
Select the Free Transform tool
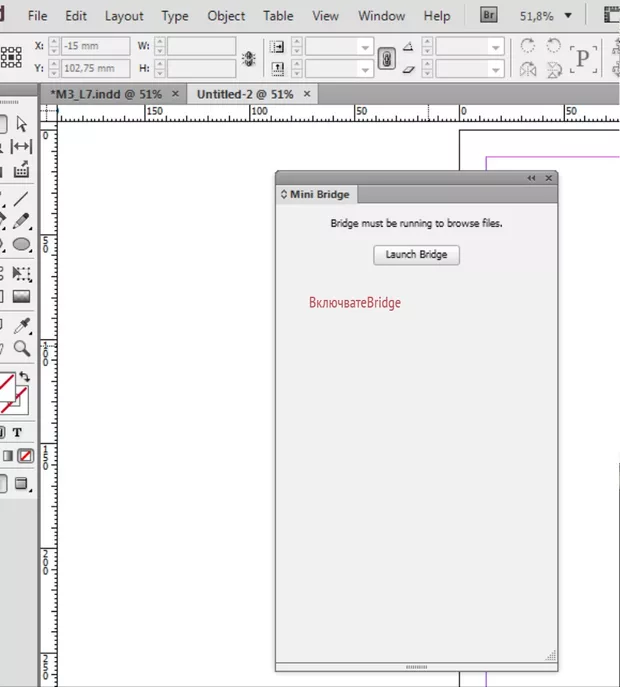tap(21, 273)
